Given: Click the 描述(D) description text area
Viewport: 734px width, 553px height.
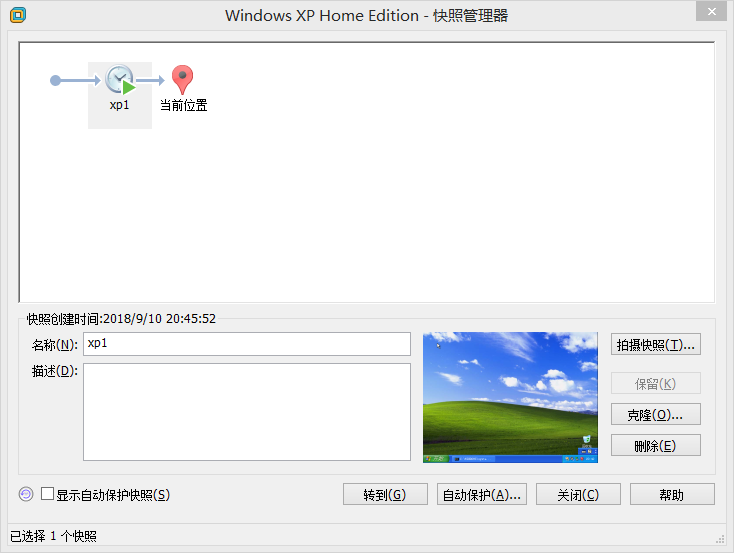Looking at the screenshot, I should pos(247,412).
